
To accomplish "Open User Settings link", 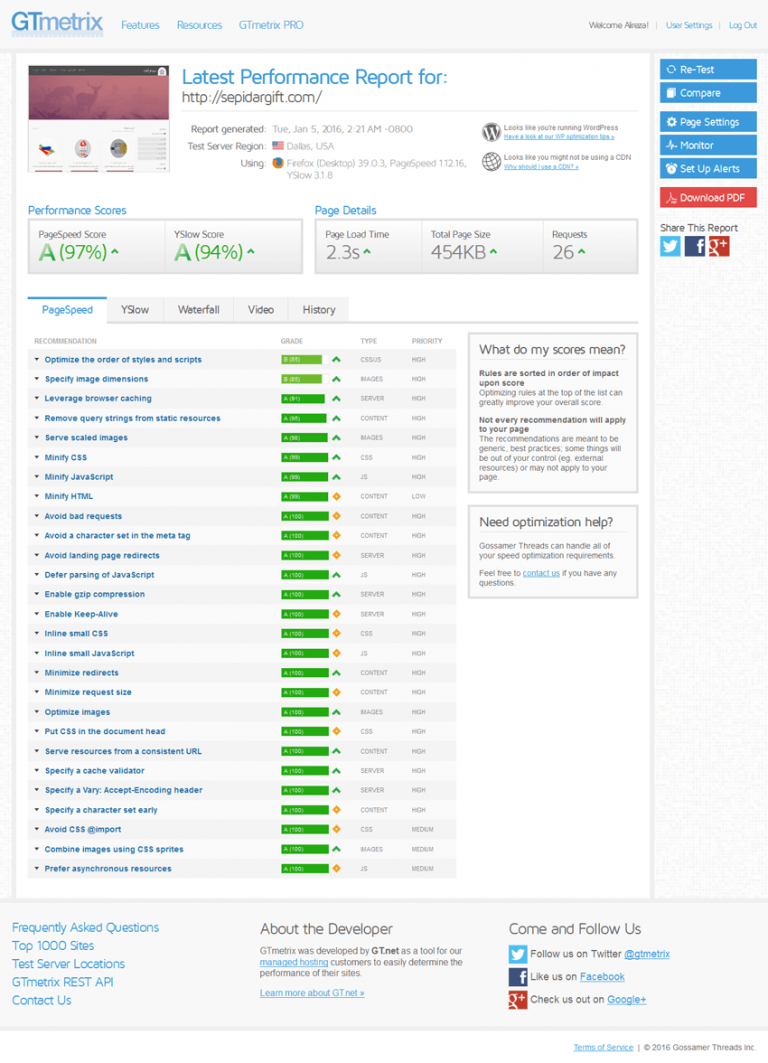I will (x=689, y=25).
